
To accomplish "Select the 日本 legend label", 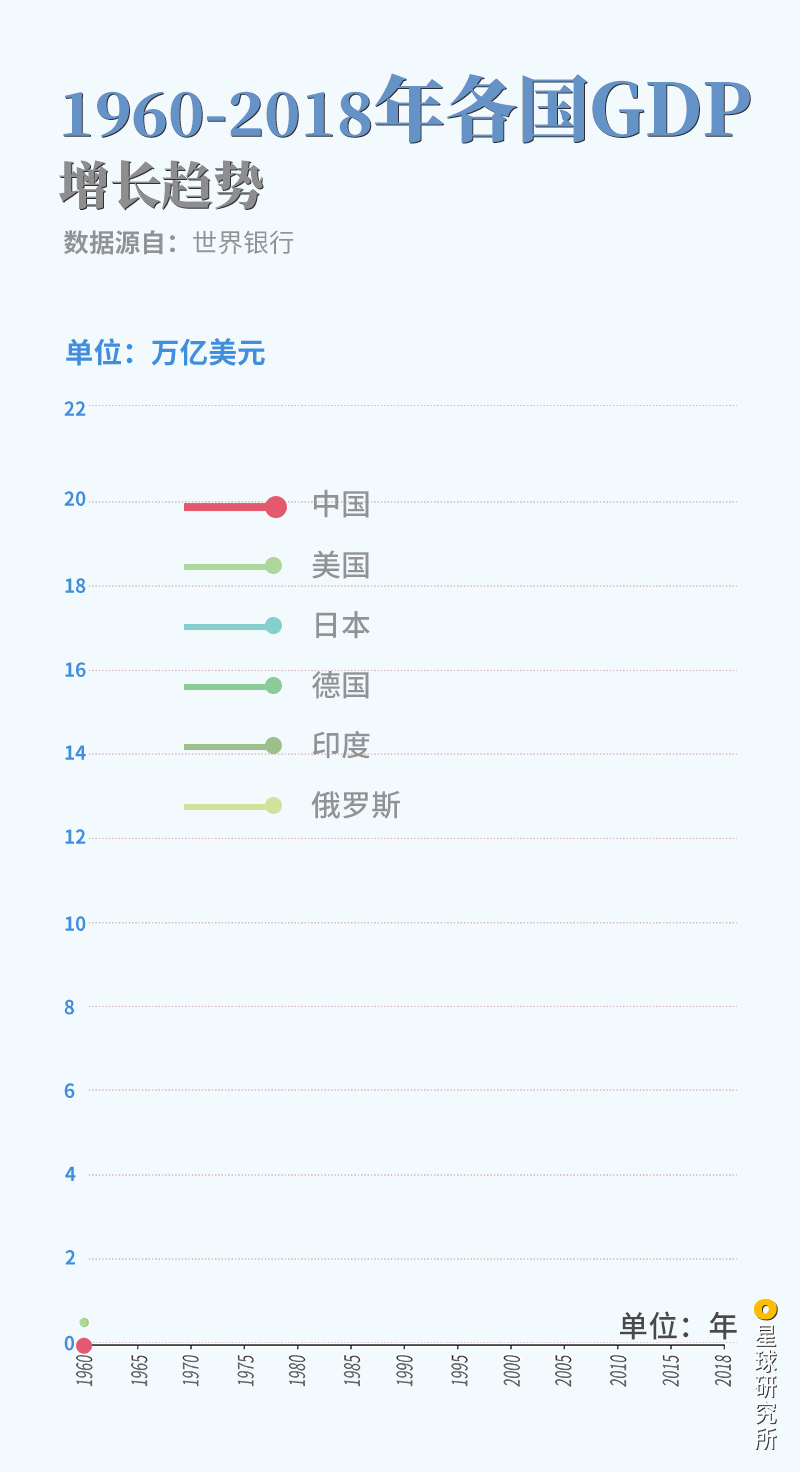I will tap(341, 625).
